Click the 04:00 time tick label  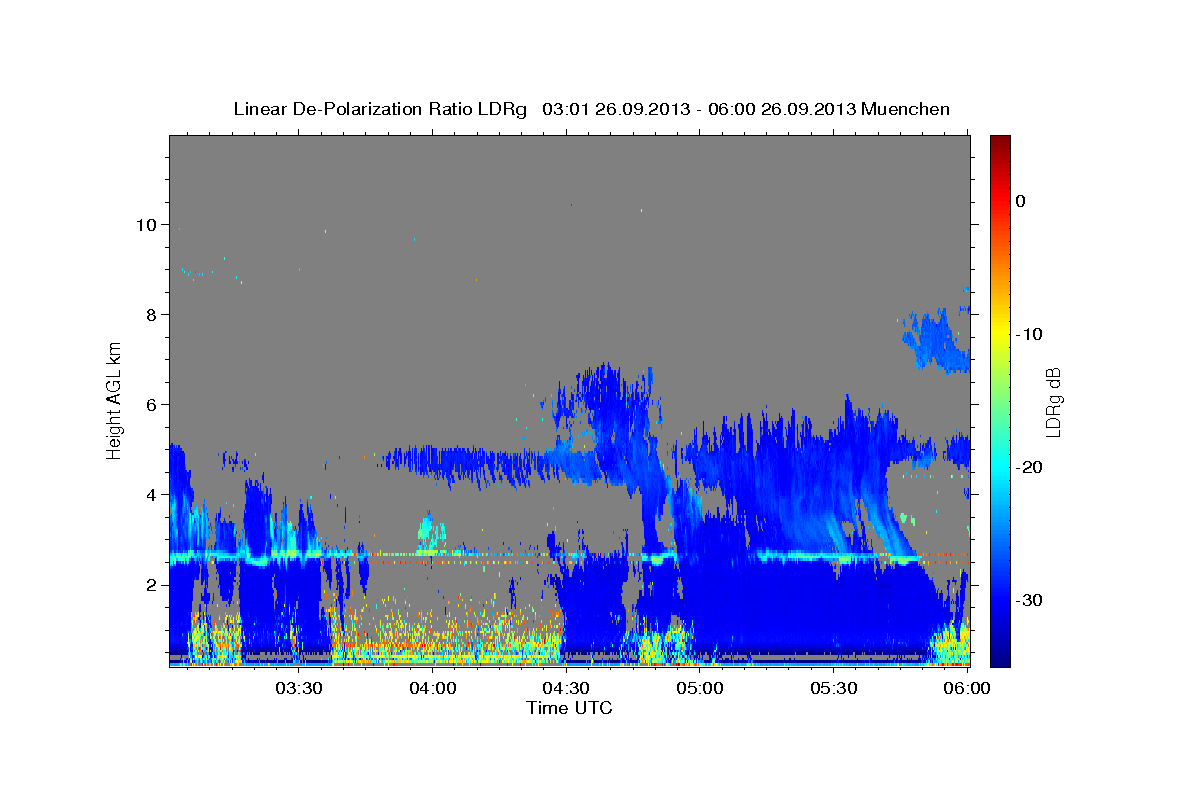(435, 689)
